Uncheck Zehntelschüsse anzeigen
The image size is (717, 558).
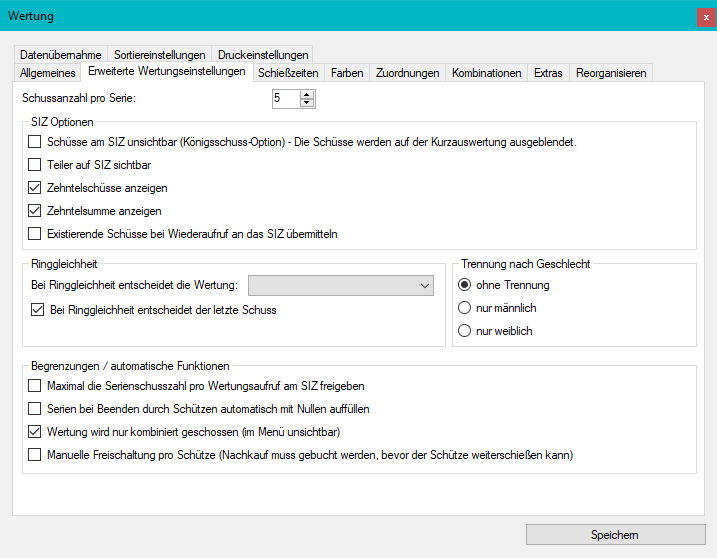point(36,188)
